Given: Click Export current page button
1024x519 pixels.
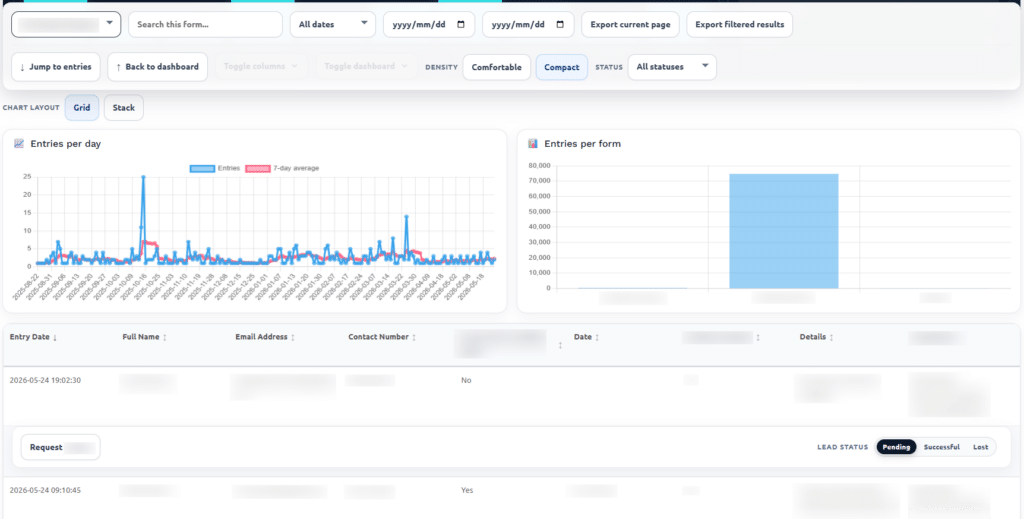Looking at the screenshot, I should pyautogui.click(x=630, y=25).
